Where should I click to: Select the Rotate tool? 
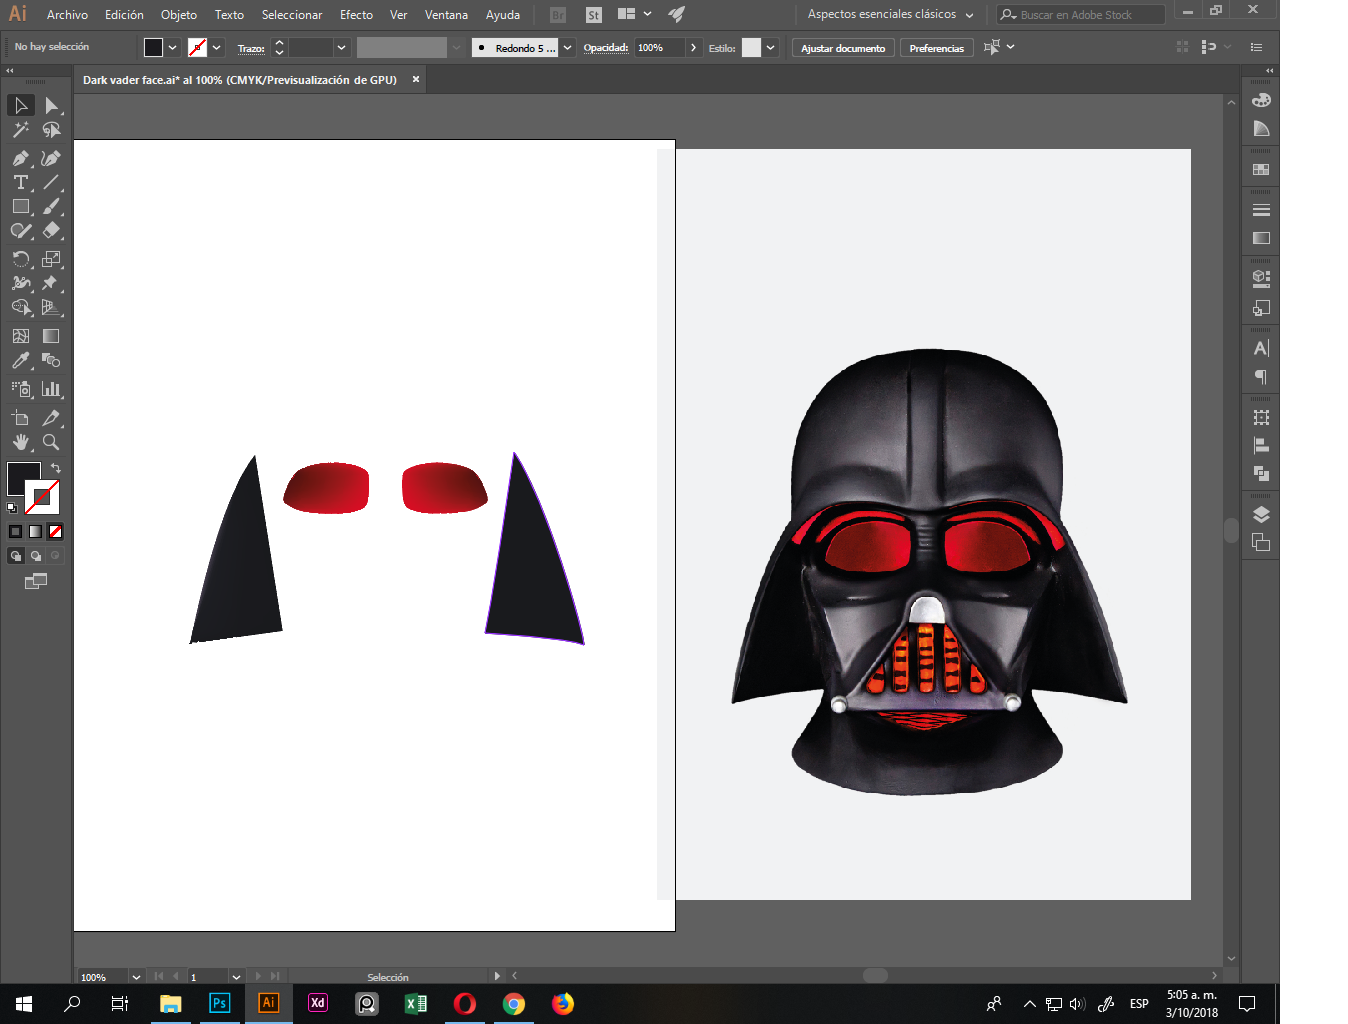[21, 259]
